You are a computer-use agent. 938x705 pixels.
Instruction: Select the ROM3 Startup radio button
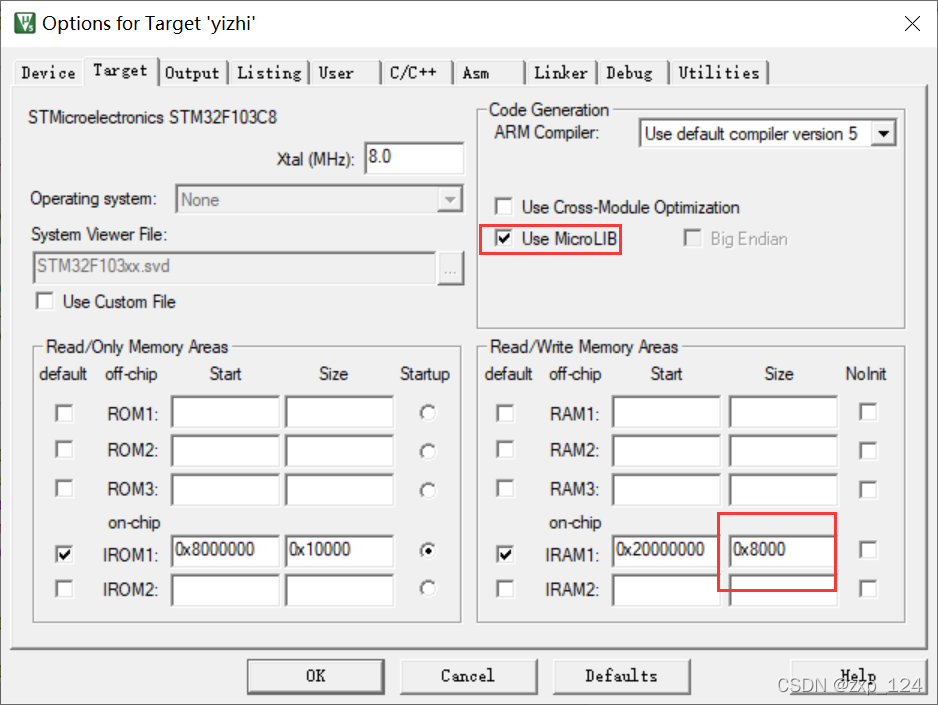click(x=427, y=490)
